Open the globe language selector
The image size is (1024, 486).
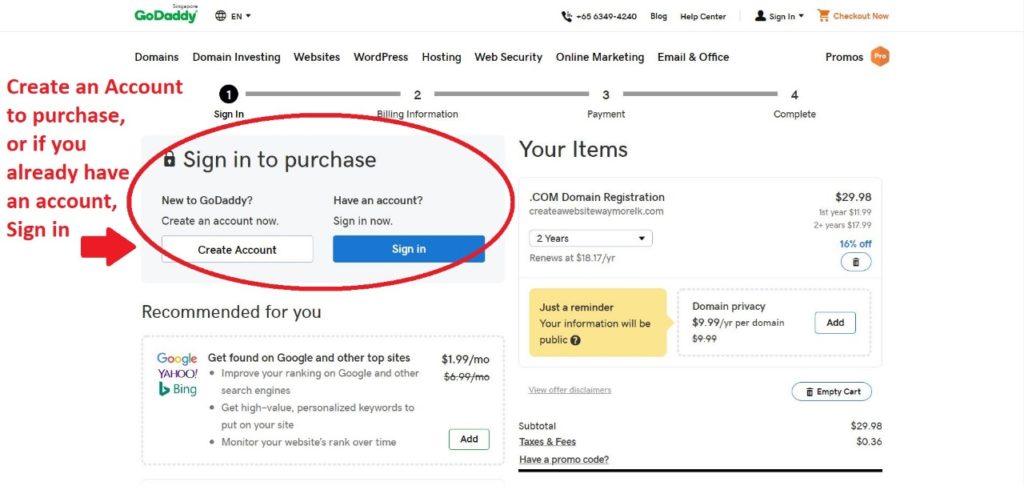(221, 16)
